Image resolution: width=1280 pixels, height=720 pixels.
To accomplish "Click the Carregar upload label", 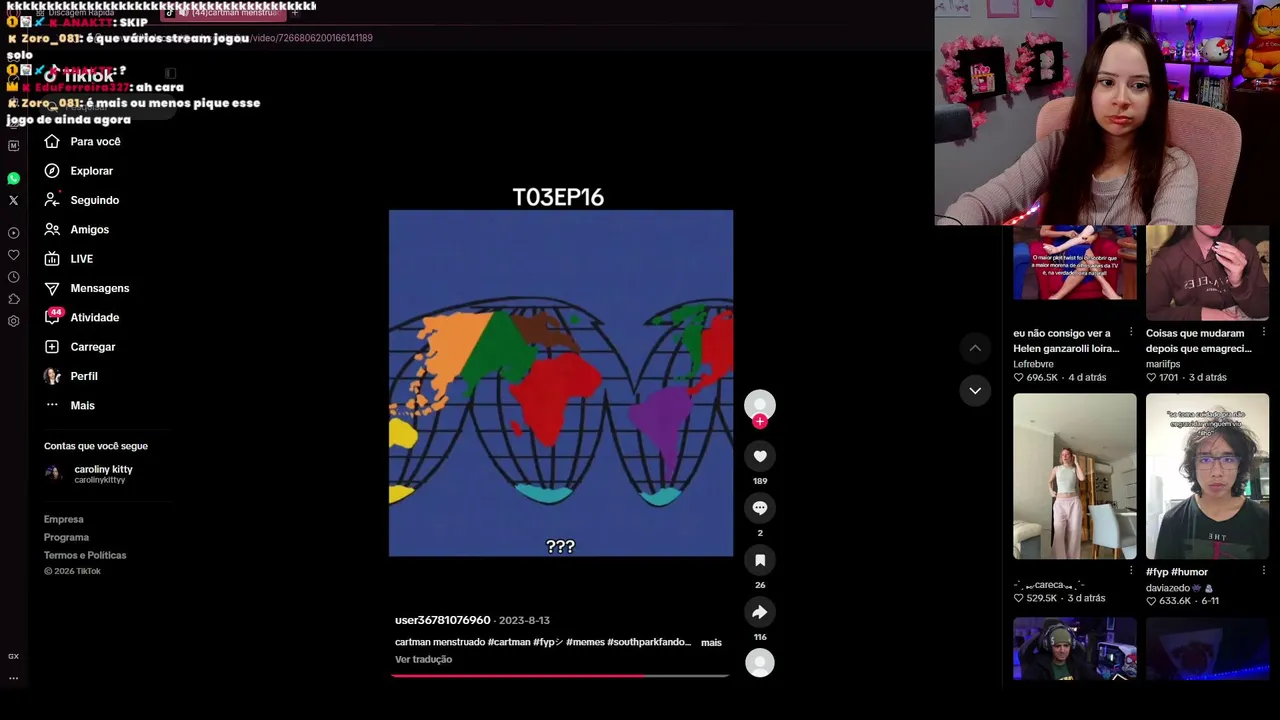I will point(92,347).
